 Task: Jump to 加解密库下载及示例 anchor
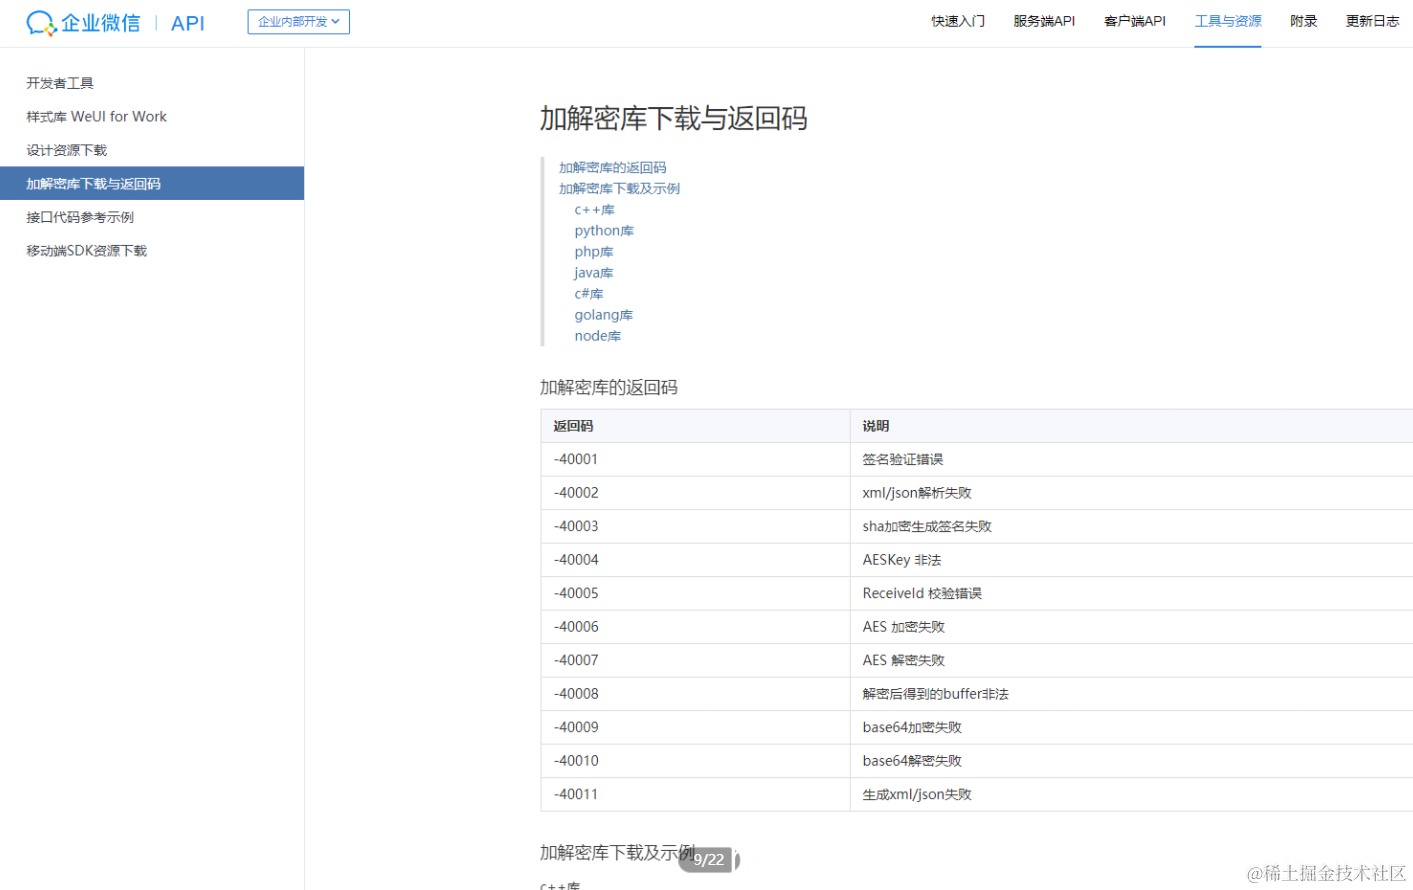620,188
